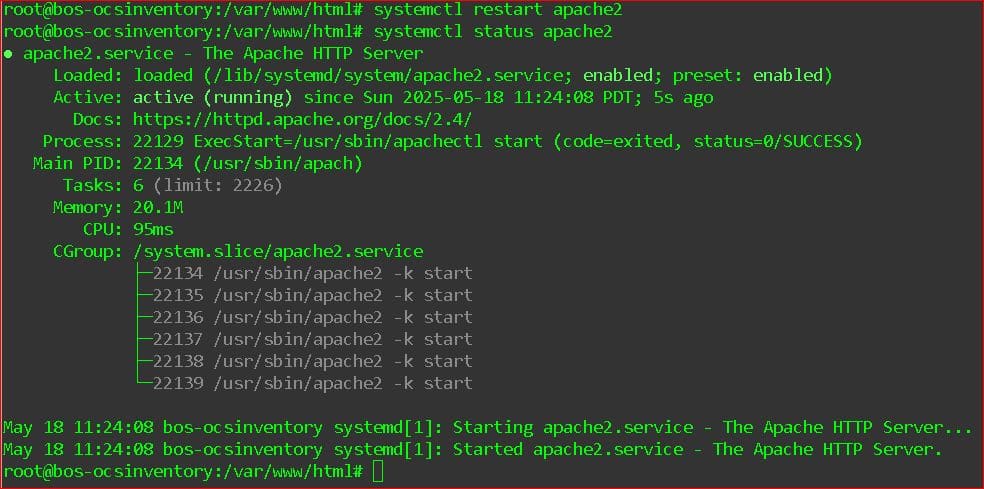The height and width of the screenshot is (489, 984).
Task: Click the 'status=0/SUCCESS' text on the Process line
Action: (x=773, y=142)
